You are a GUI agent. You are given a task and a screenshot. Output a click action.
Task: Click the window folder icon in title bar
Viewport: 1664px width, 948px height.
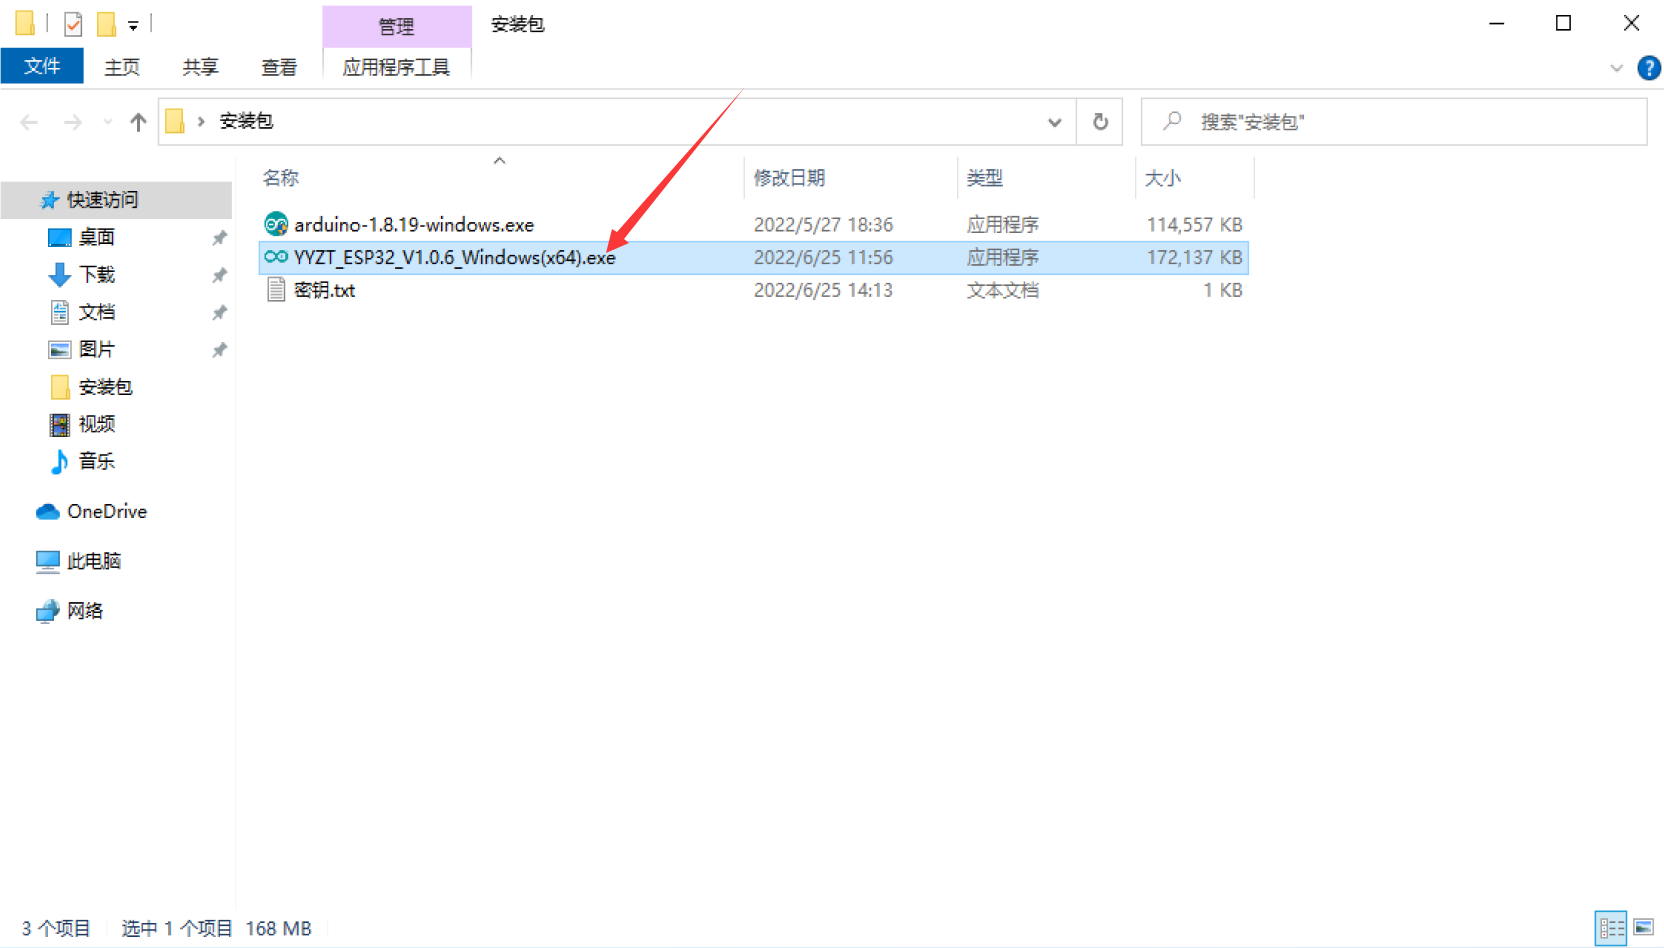25,23
